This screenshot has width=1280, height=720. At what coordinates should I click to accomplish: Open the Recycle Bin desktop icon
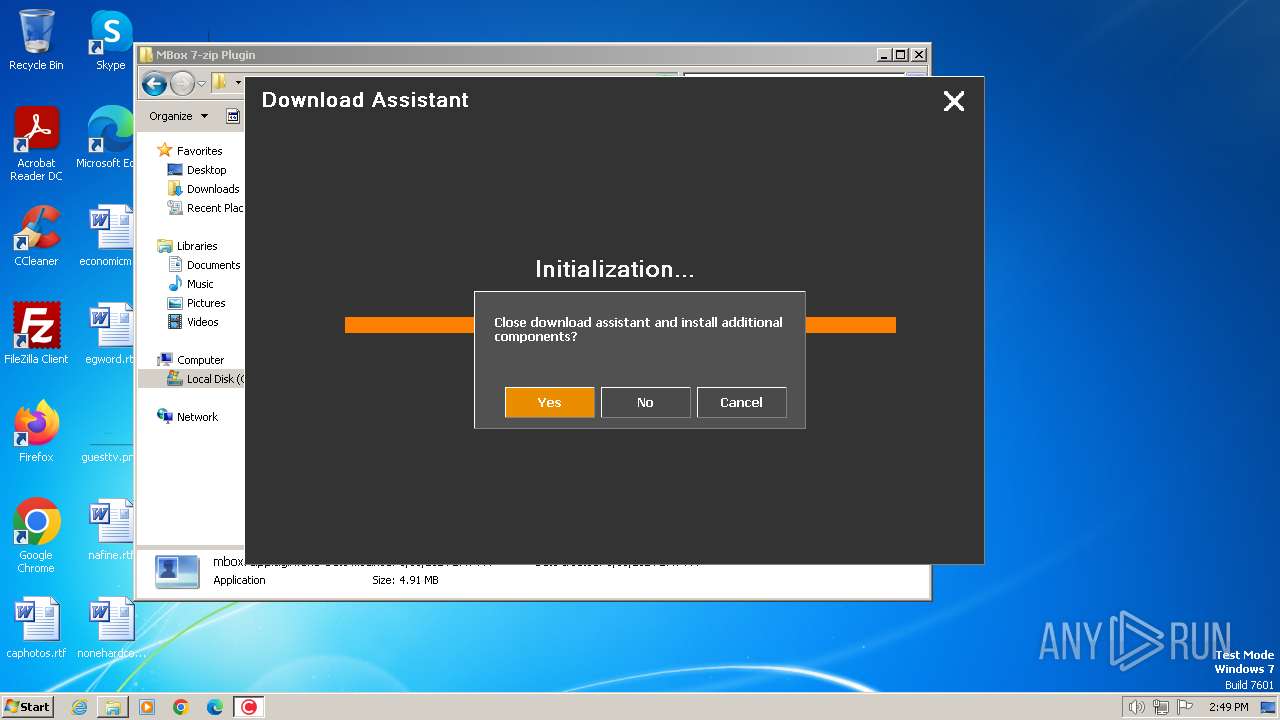(36, 40)
